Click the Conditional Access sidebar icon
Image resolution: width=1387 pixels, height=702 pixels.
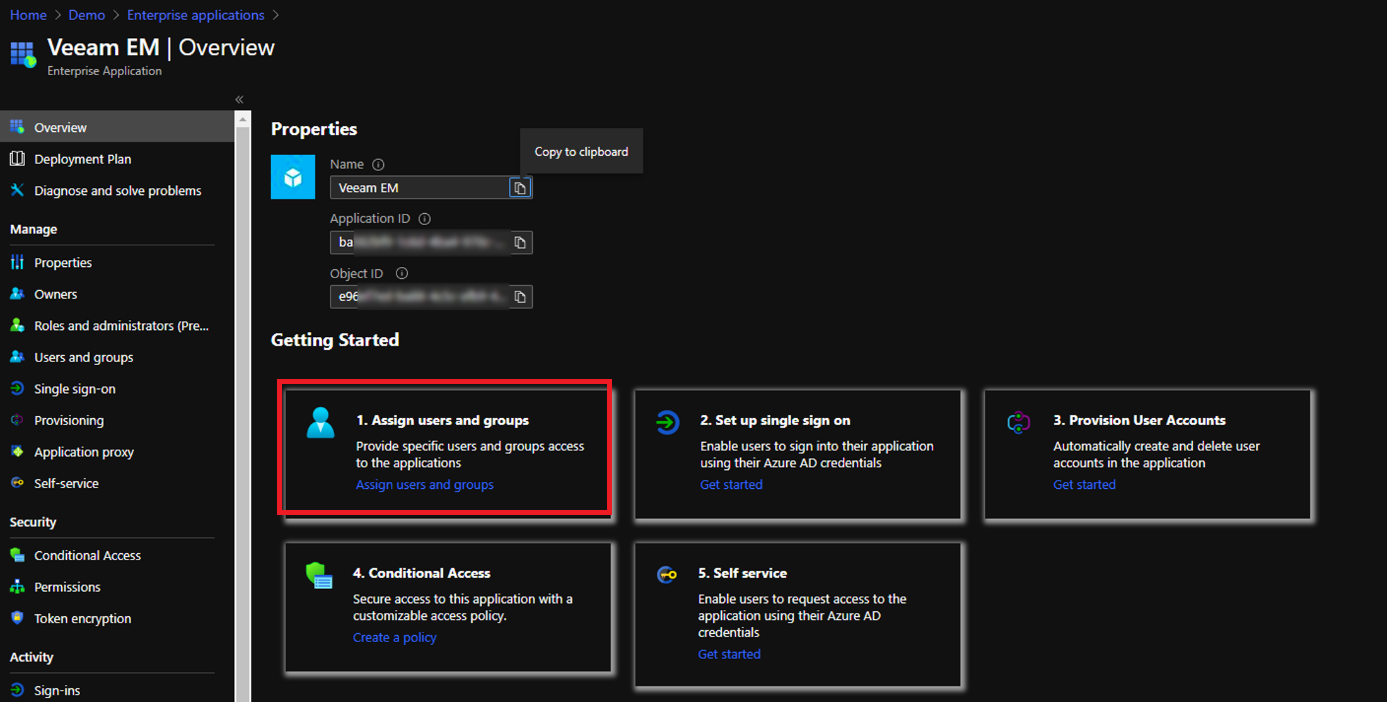(x=17, y=555)
